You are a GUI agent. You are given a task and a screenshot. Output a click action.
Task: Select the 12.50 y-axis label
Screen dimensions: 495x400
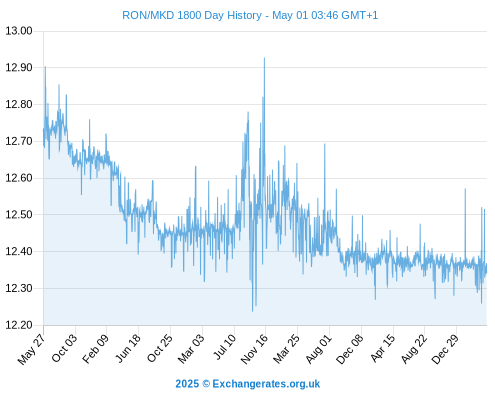pyautogui.click(x=19, y=215)
